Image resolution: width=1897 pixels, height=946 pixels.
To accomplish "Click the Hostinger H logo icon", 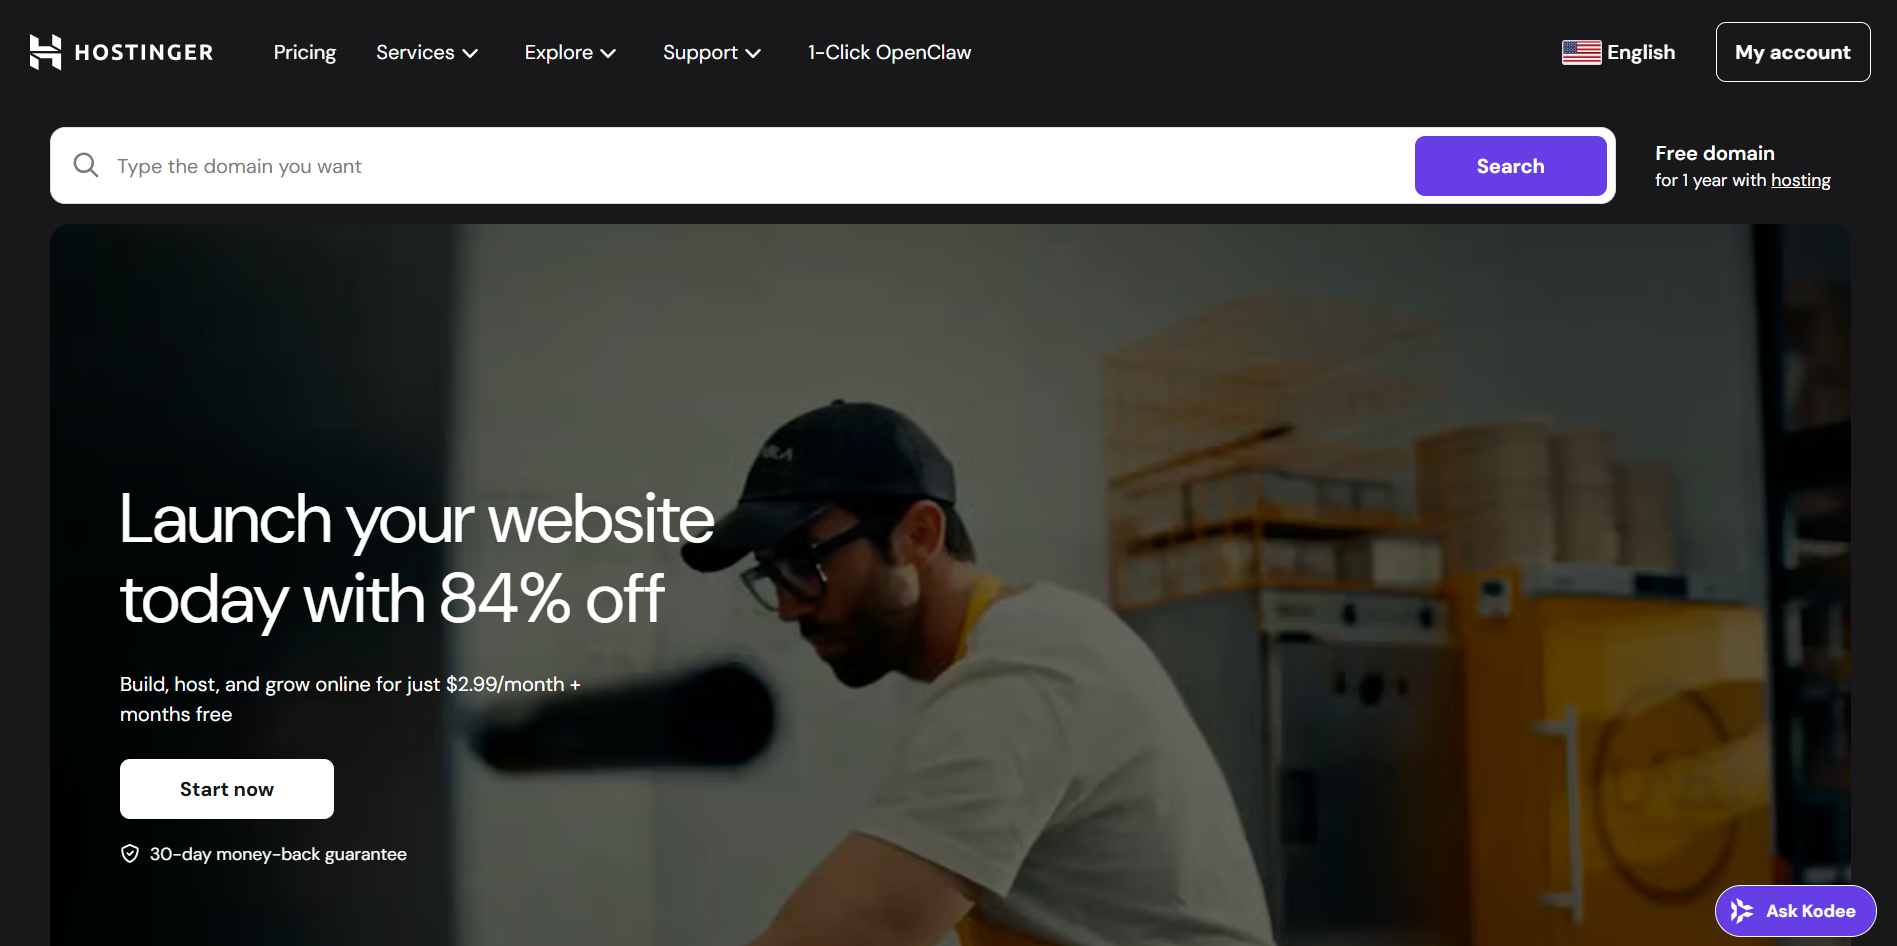I will tap(45, 52).
